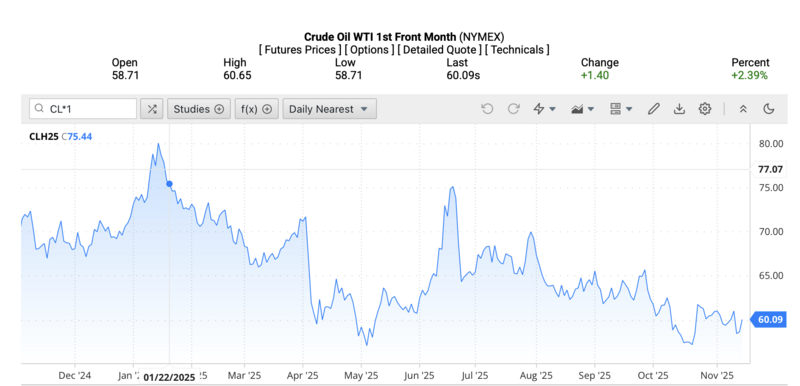Click the High value 60.65
Image resolution: width=800 pixels, height=386 pixels.
tap(237, 76)
